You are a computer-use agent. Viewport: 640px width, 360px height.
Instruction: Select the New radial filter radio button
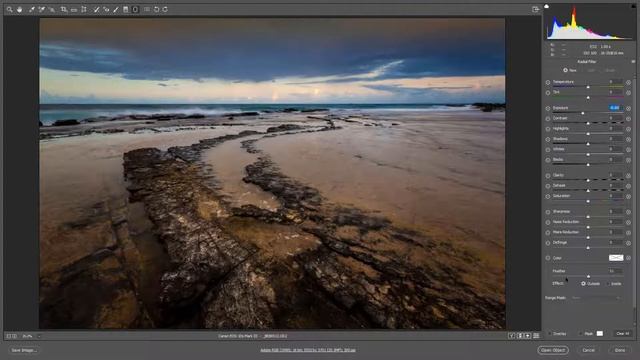pyautogui.click(x=565, y=70)
